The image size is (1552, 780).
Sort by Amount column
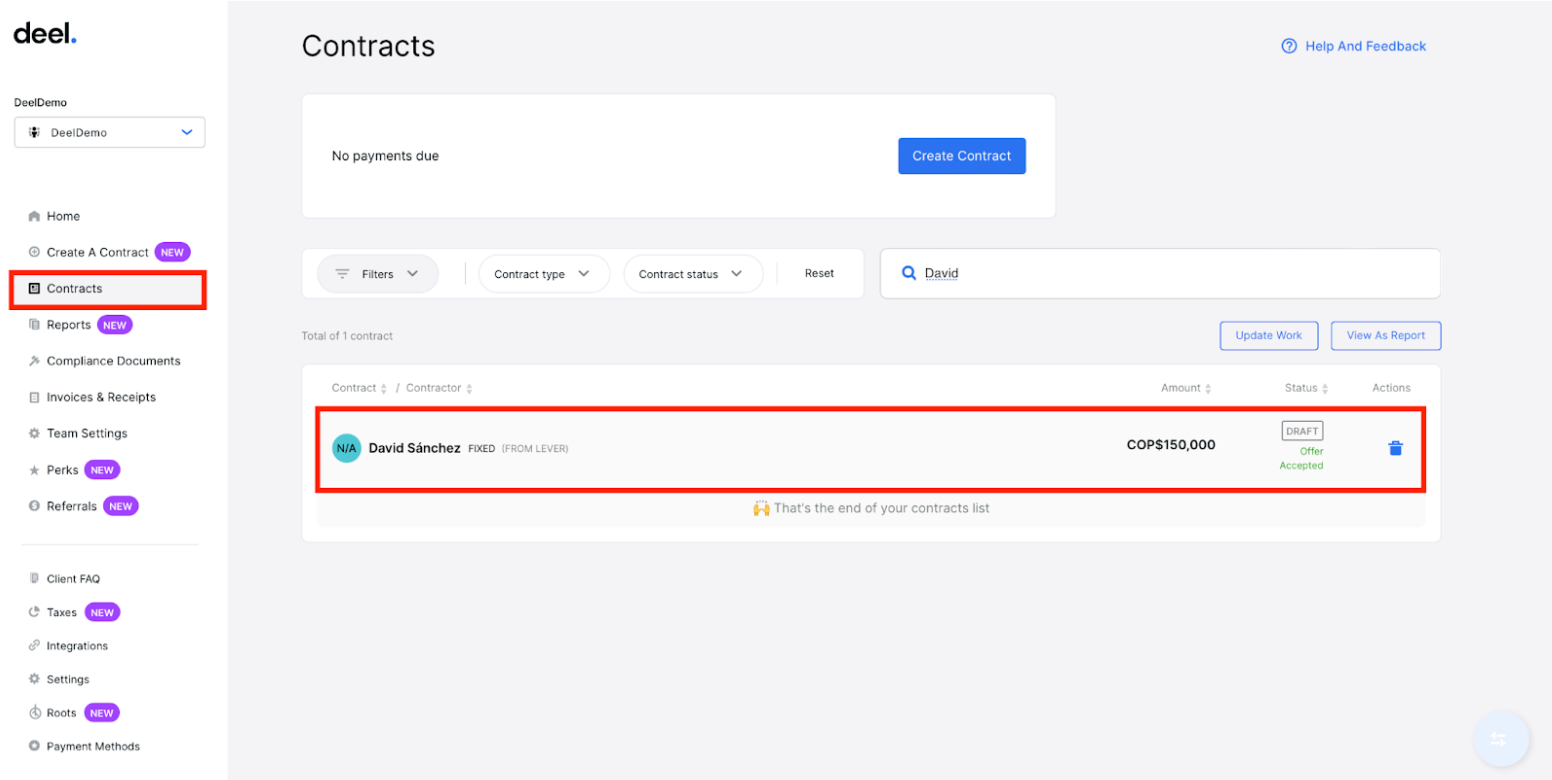tap(1186, 388)
